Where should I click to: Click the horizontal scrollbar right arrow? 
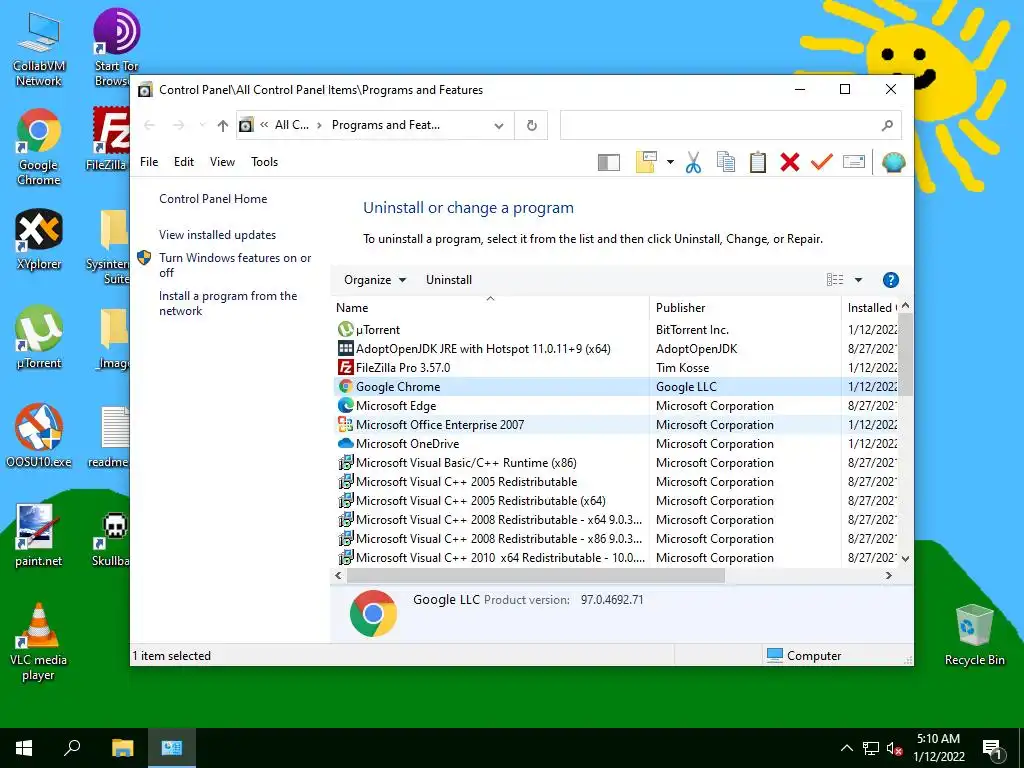click(889, 575)
